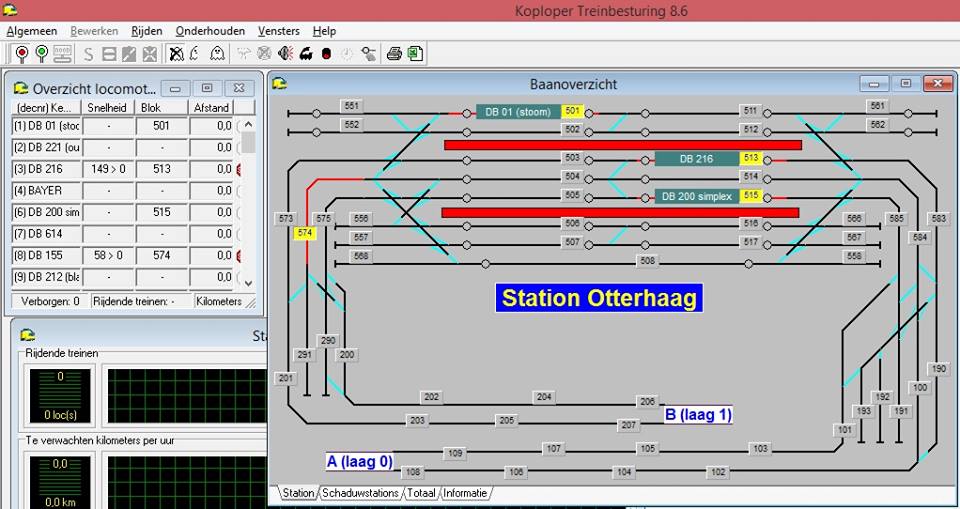Click the crossed-out locomotive toolbar icon
This screenshot has height=509, width=960.
176,54
